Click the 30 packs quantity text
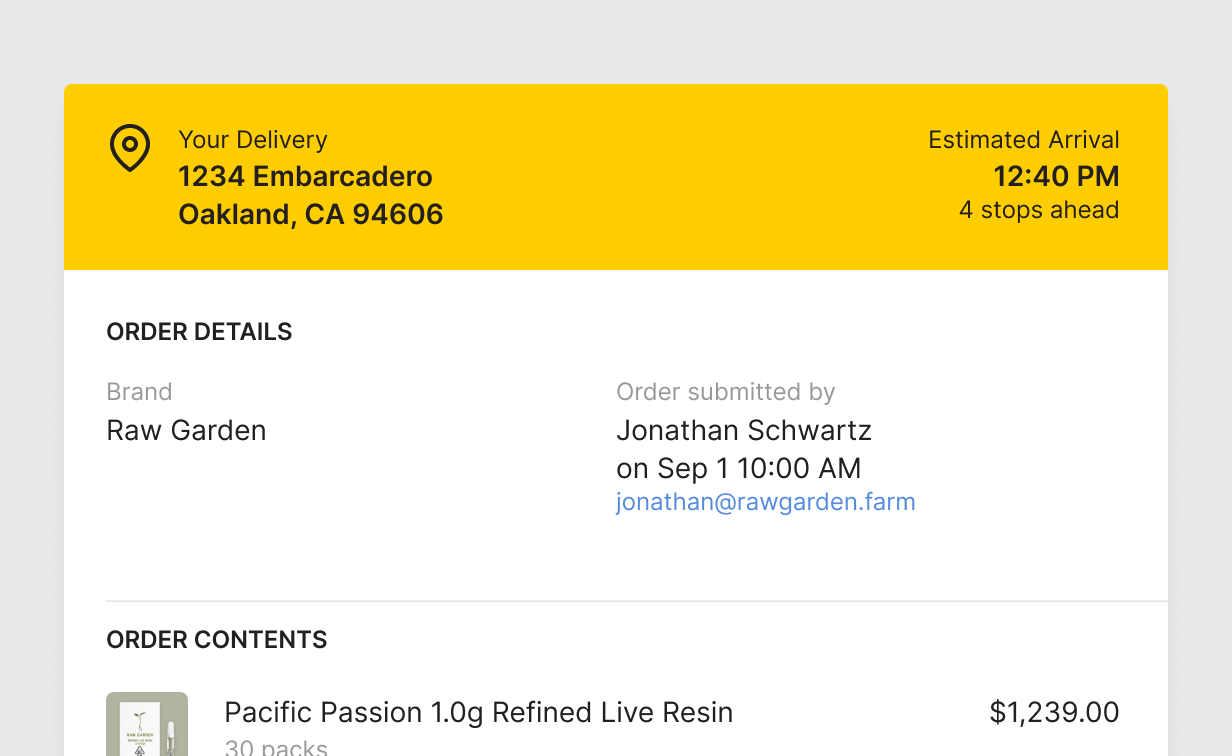This screenshot has height=756, width=1232. 276,747
